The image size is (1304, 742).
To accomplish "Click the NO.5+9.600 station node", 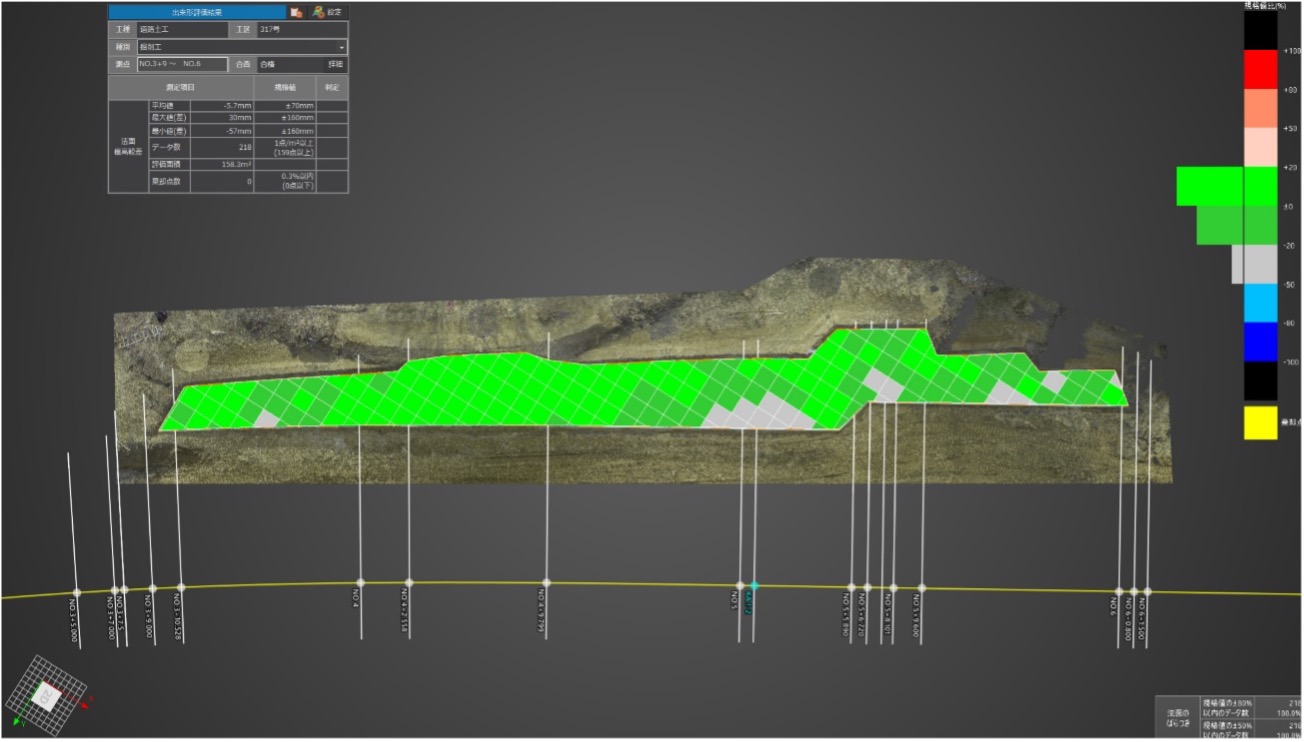I will click(x=921, y=588).
